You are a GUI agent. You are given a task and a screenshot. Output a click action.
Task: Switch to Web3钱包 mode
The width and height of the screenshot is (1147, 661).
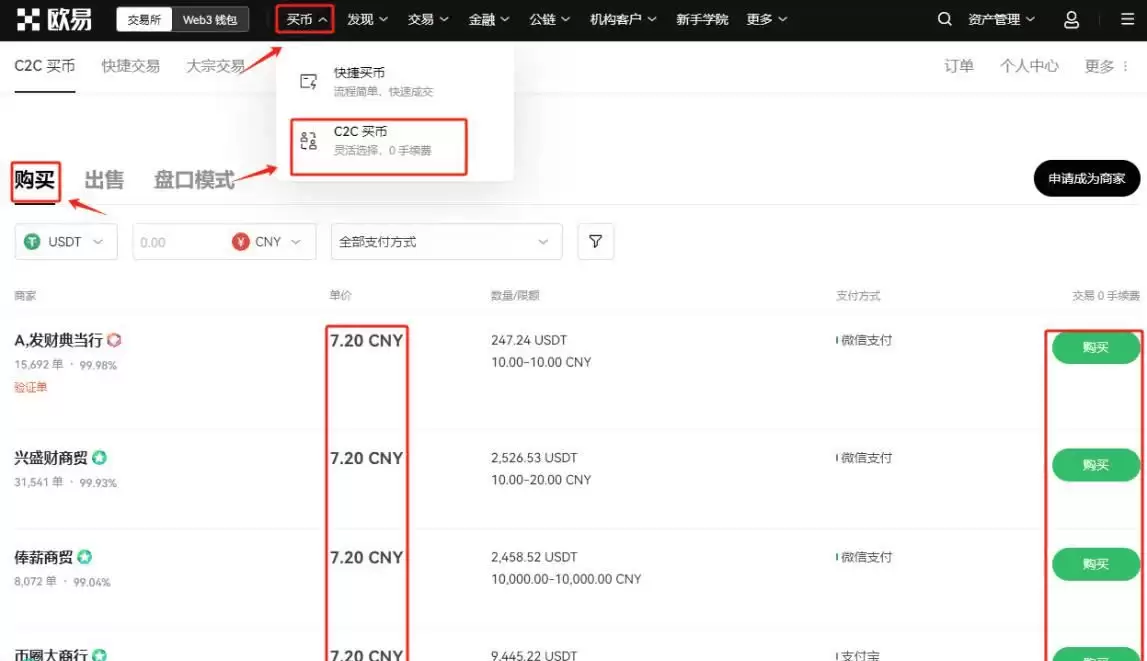point(213,18)
